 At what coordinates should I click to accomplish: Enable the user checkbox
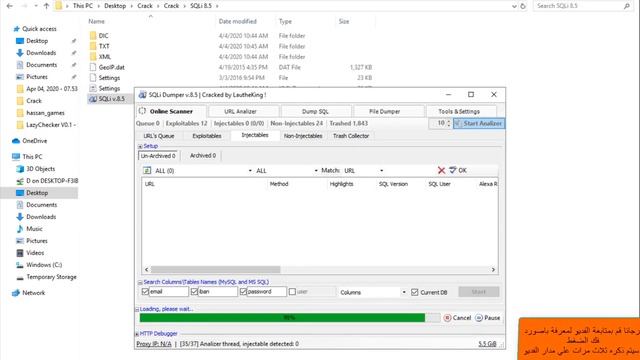292,291
